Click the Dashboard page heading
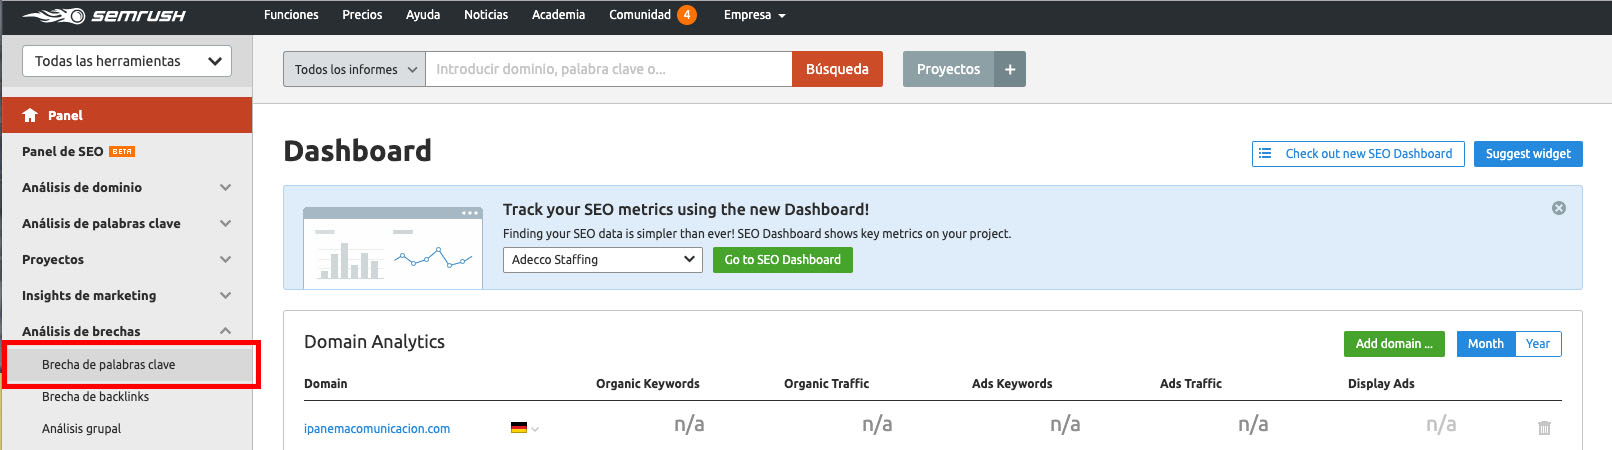This screenshot has width=1612, height=450. click(358, 151)
